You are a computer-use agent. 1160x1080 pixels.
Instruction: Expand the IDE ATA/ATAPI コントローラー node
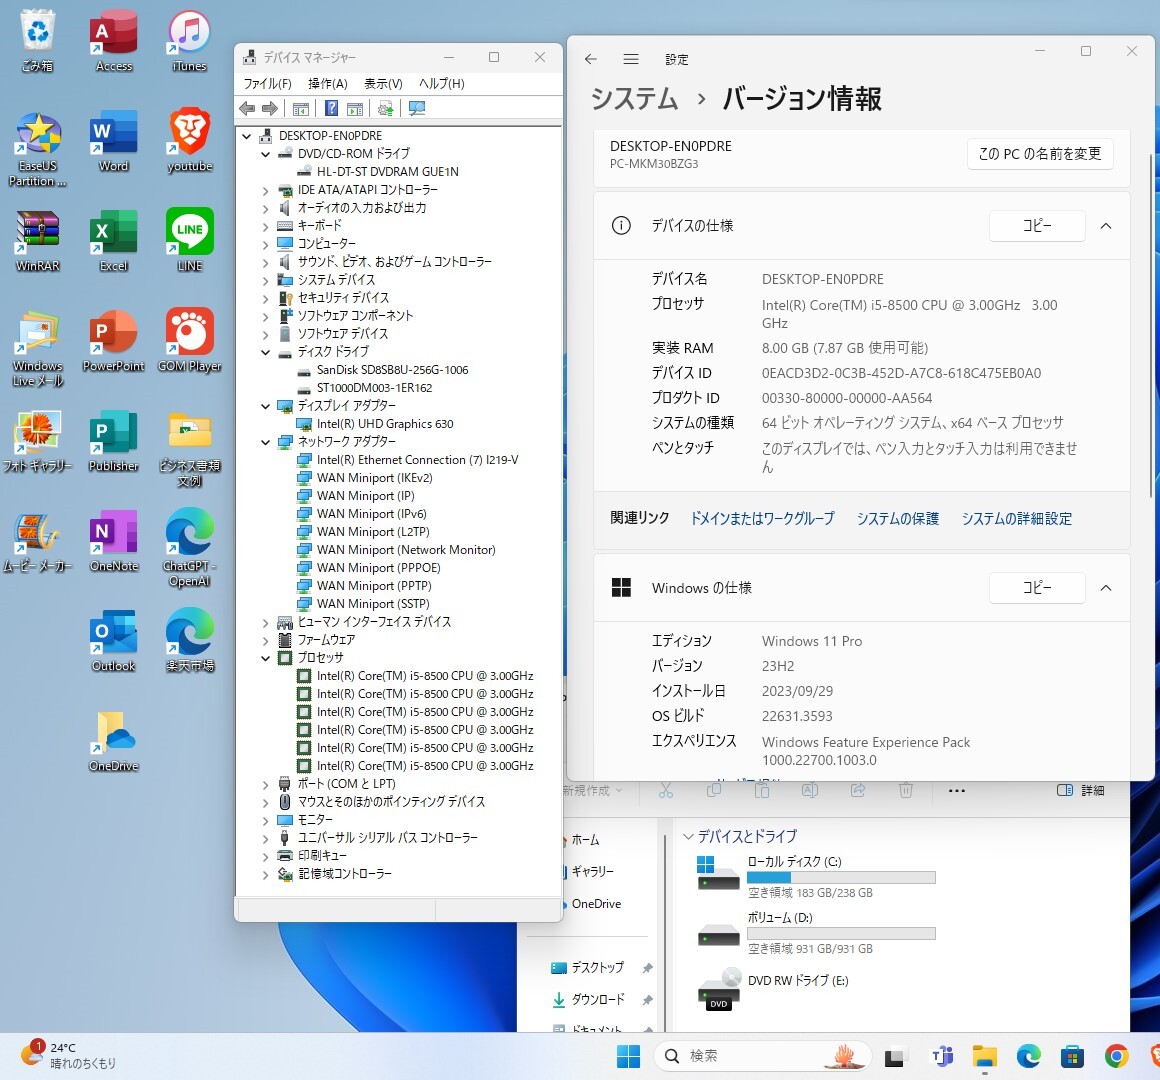click(265, 190)
